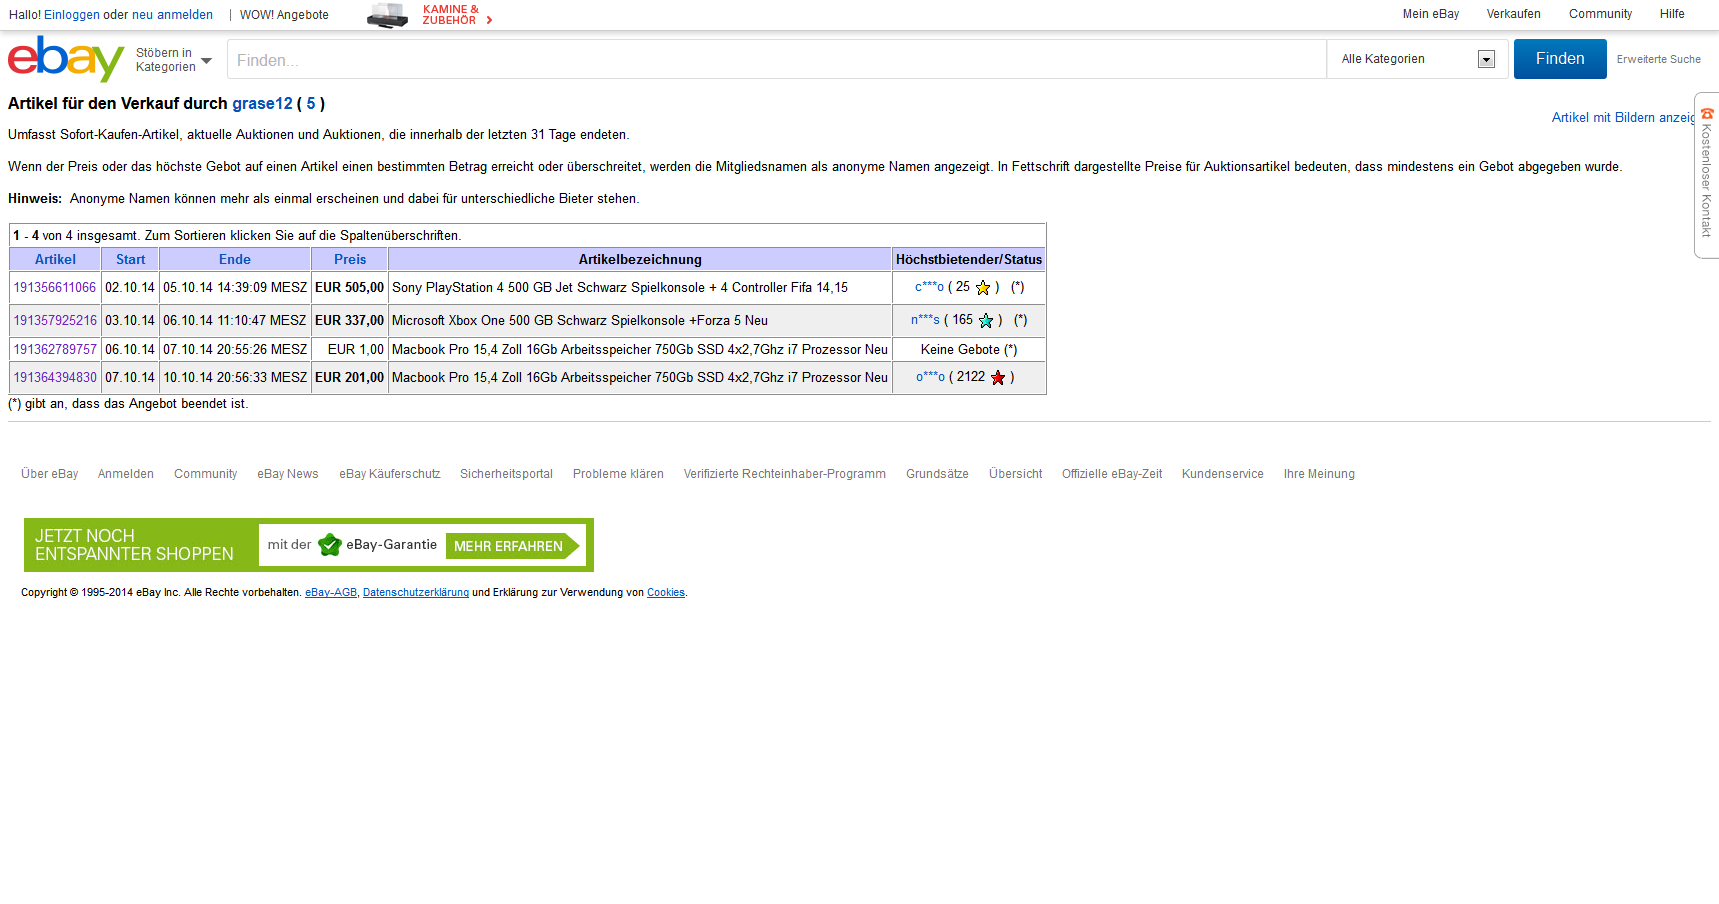Image resolution: width=1719 pixels, height=904 pixels.
Task: Click the eBay logo
Action: click(66, 59)
